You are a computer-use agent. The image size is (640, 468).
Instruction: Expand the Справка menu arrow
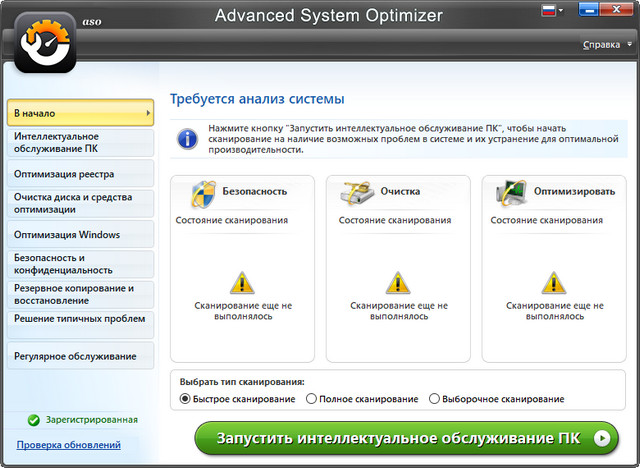[629, 44]
